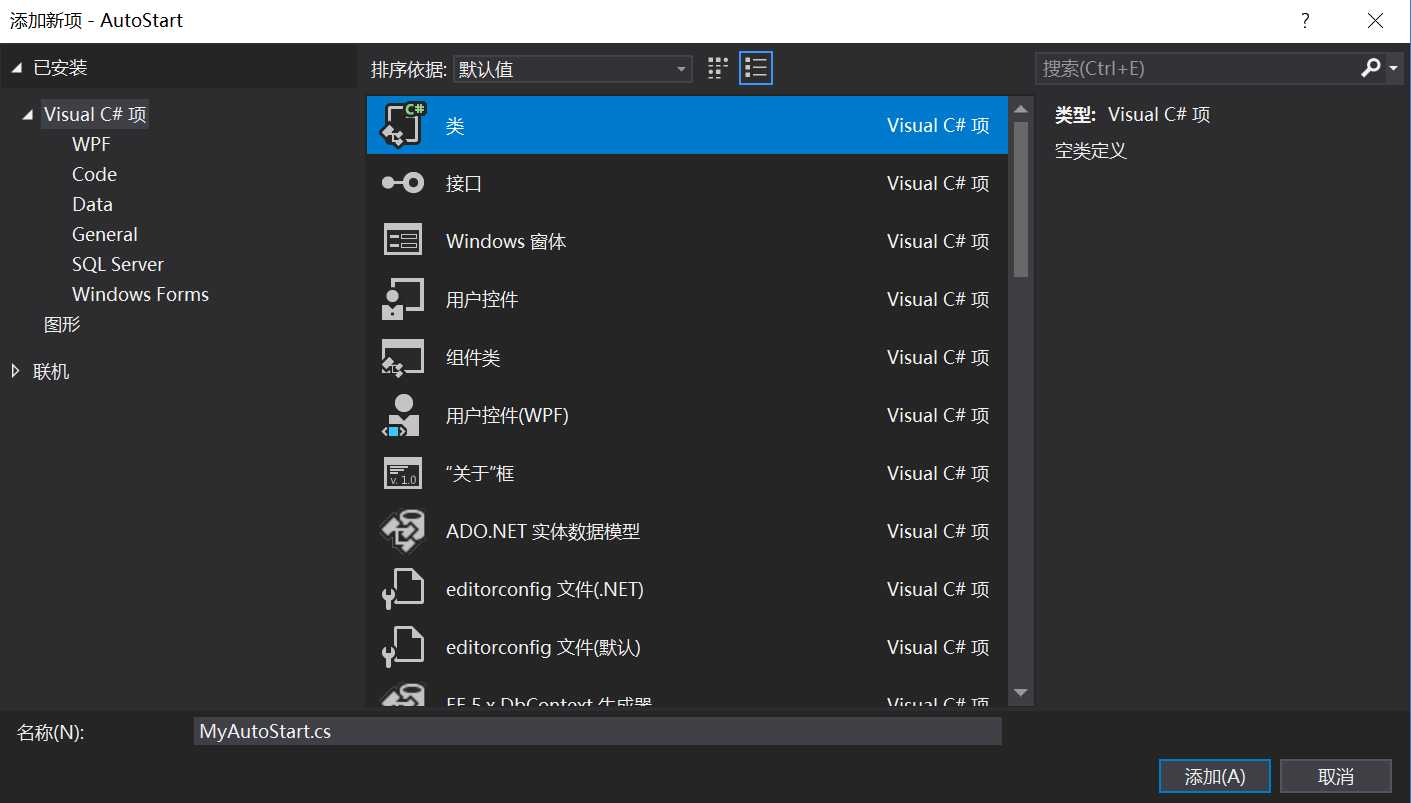Viewport: 1411px width, 803px height.
Task: Select the 组件类 template name
Action: coord(473,358)
